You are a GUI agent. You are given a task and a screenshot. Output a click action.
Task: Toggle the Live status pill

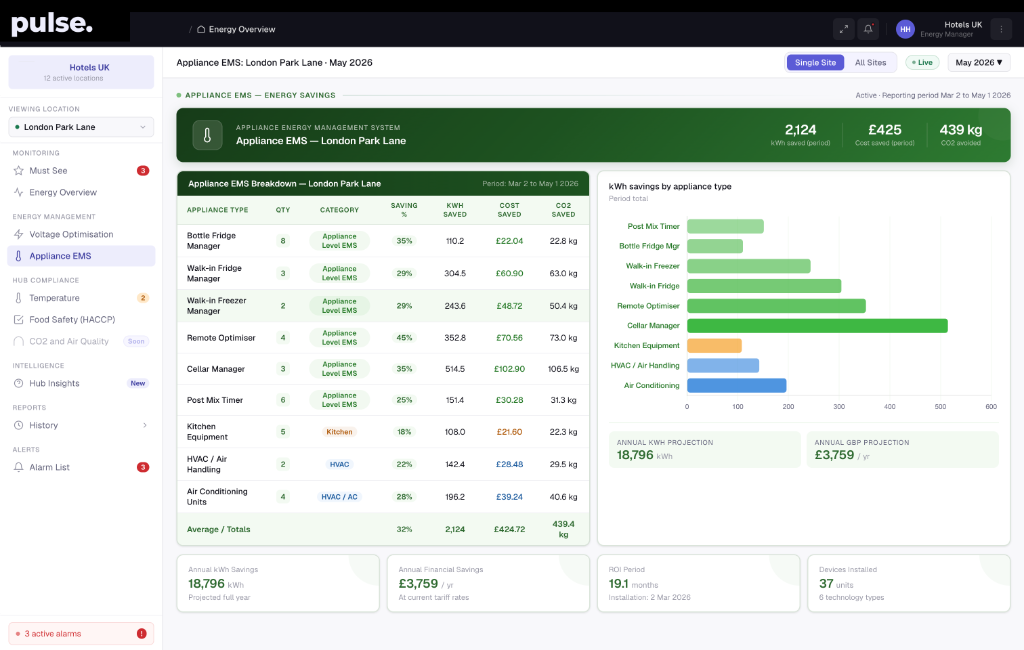922,63
